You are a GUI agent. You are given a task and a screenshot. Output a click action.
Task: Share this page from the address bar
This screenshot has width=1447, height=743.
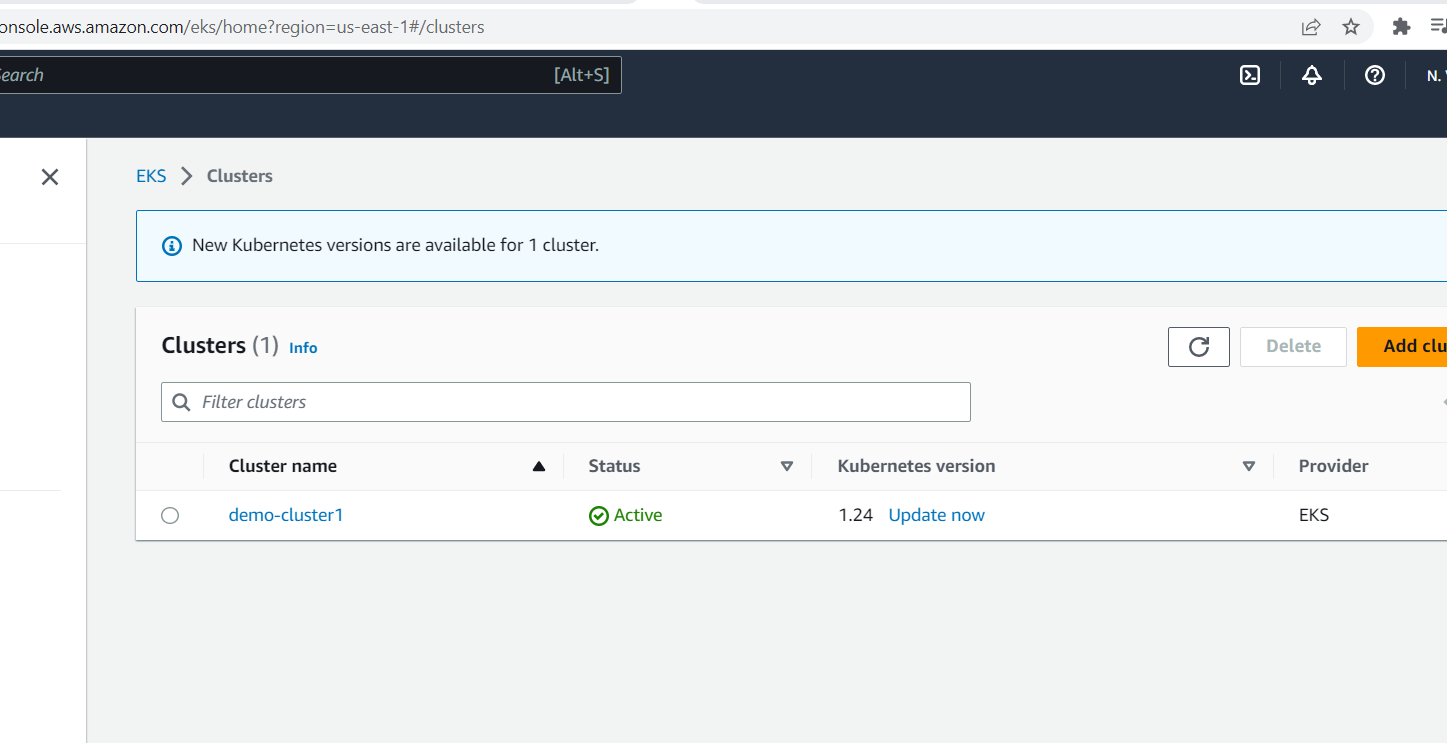tap(1311, 27)
